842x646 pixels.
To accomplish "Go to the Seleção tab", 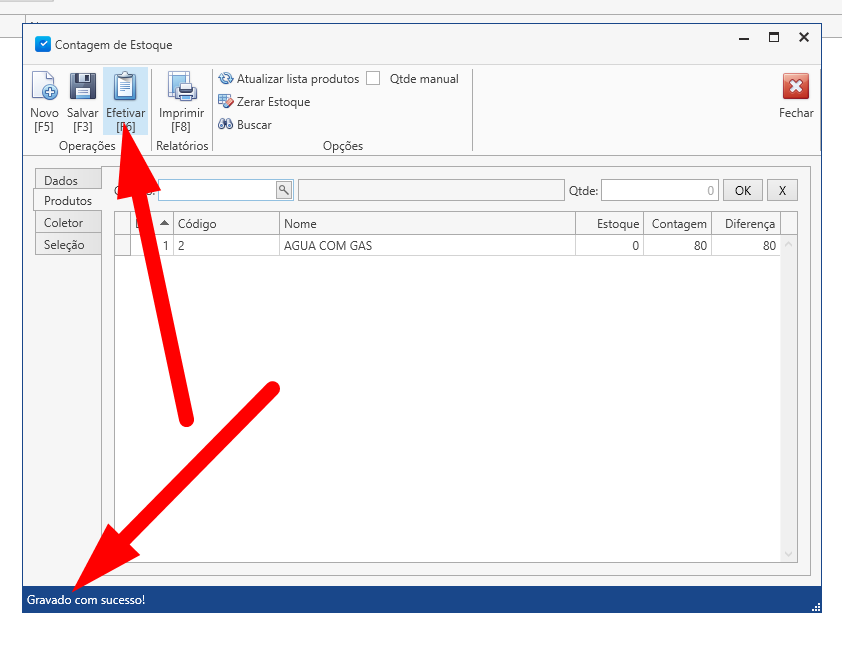I will tap(64, 245).
